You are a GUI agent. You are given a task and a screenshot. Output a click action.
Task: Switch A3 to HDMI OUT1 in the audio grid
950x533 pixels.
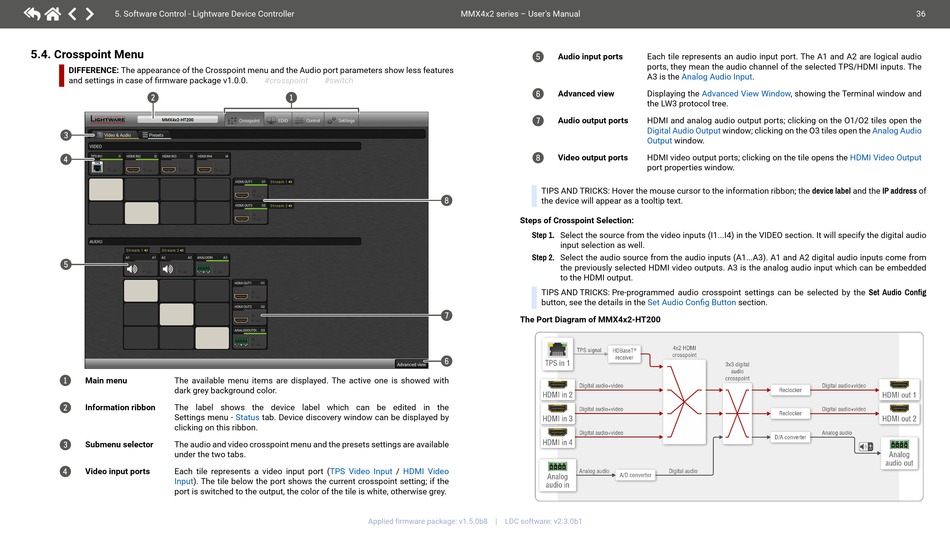pos(212,291)
